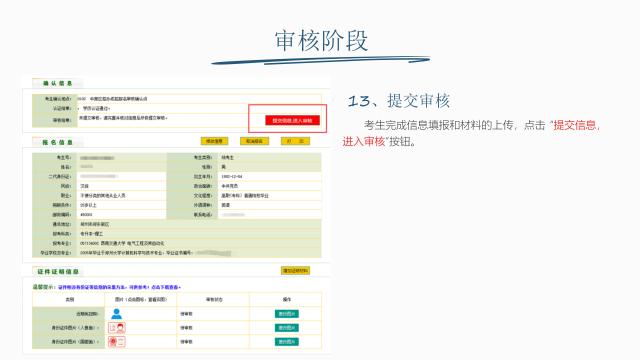Image resolution: width=640 pixels, height=360 pixels.
Task: Select the 确认信息 section header
Action: pos(58,83)
